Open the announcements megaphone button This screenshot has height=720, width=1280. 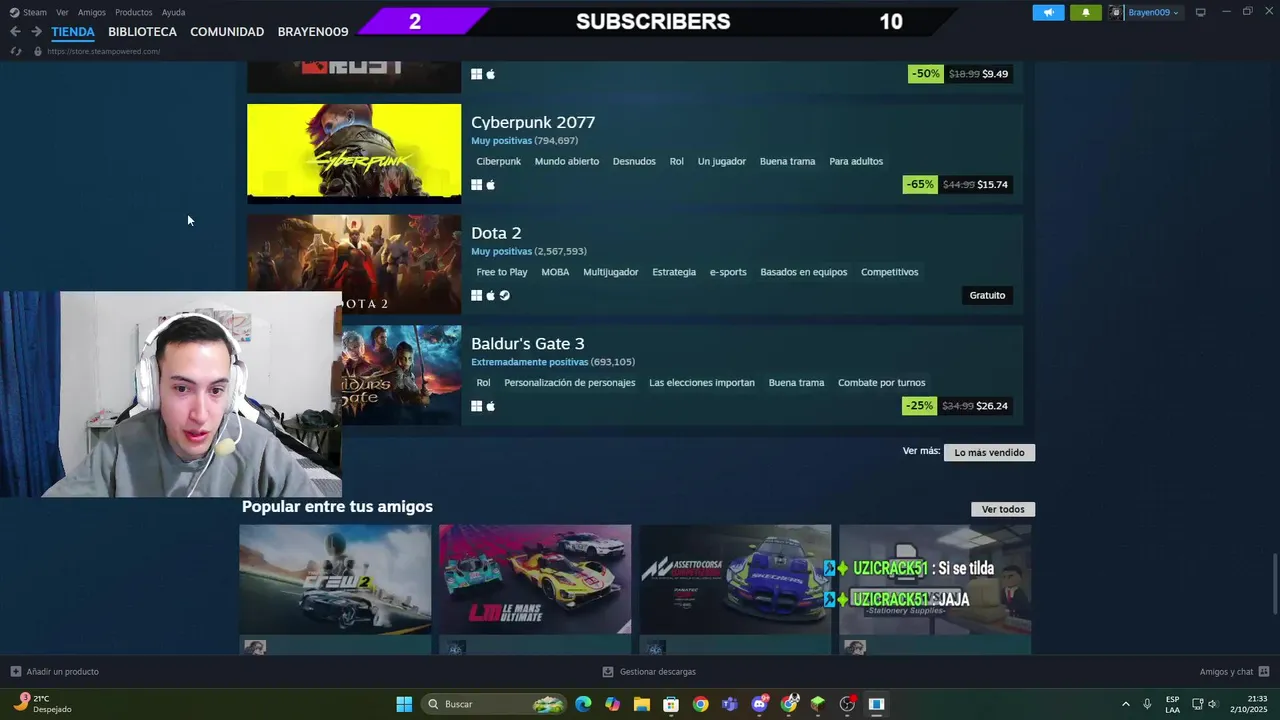[x=1048, y=12]
